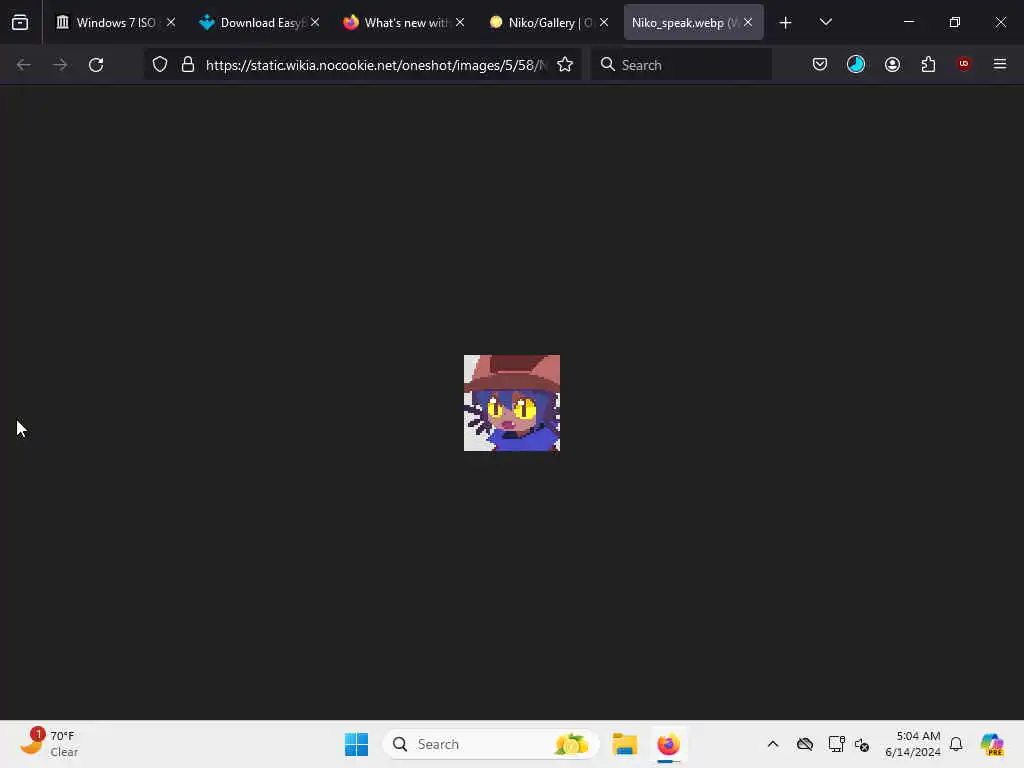Open the Windows Start menu
The height and width of the screenshot is (768, 1024).
(x=357, y=744)
